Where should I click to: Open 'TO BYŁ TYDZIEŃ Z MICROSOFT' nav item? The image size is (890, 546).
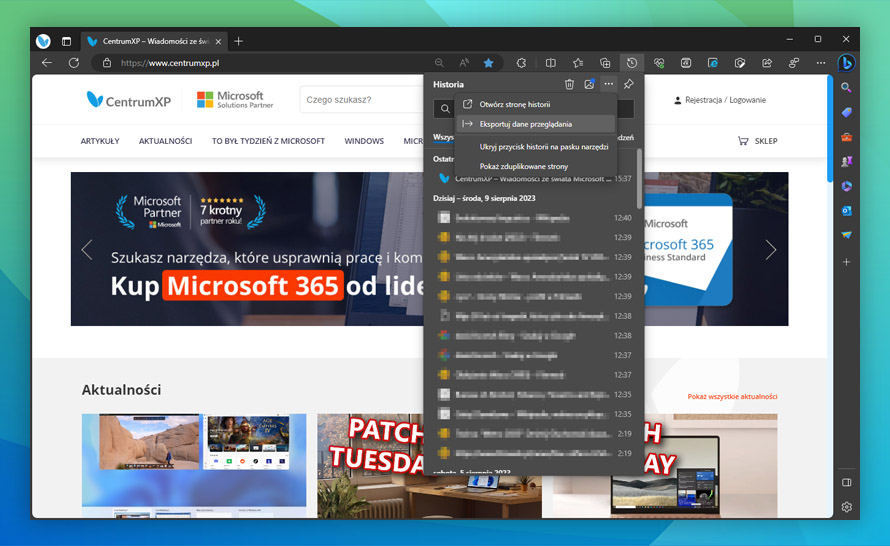(268, 141)
